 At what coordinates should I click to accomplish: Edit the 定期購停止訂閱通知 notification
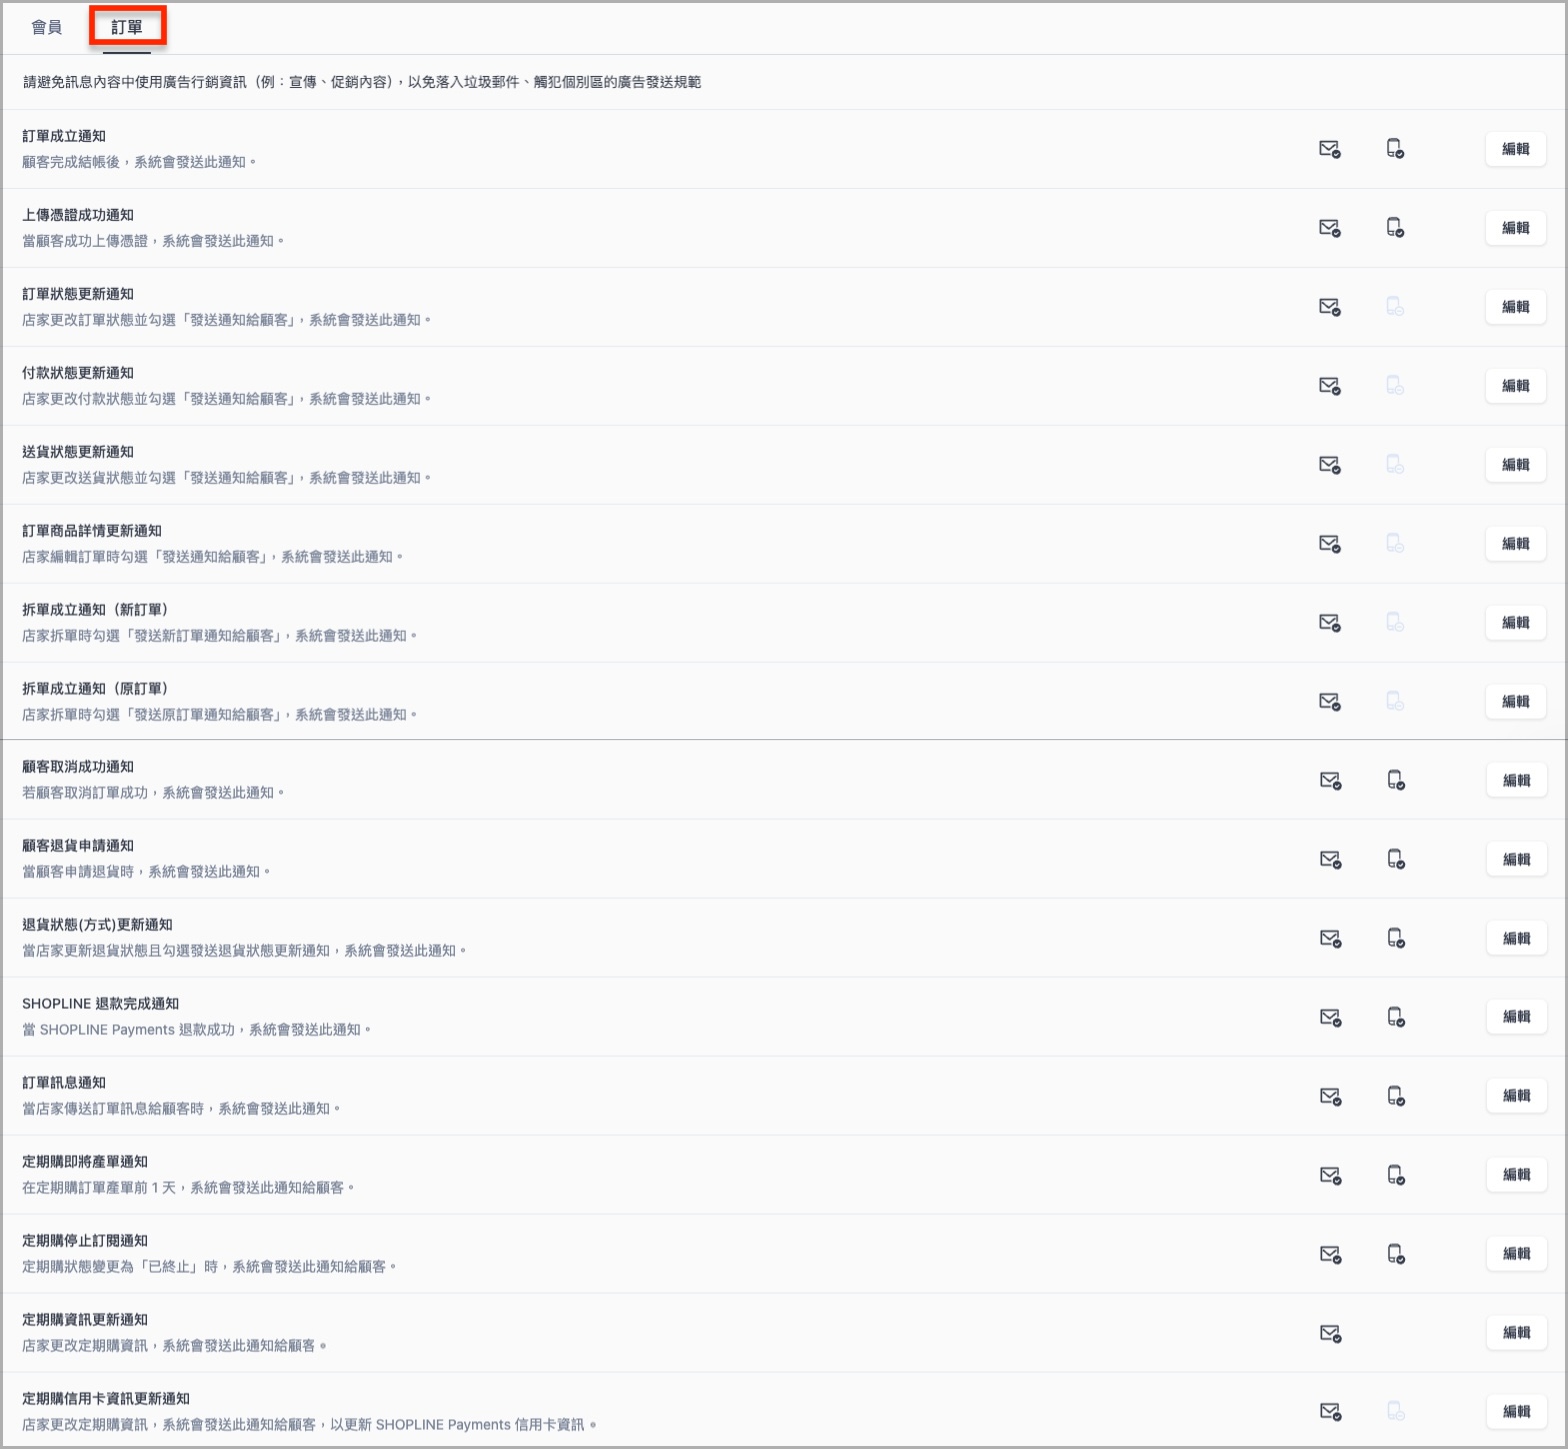pyautogui.click(x=1517, y=1254)
